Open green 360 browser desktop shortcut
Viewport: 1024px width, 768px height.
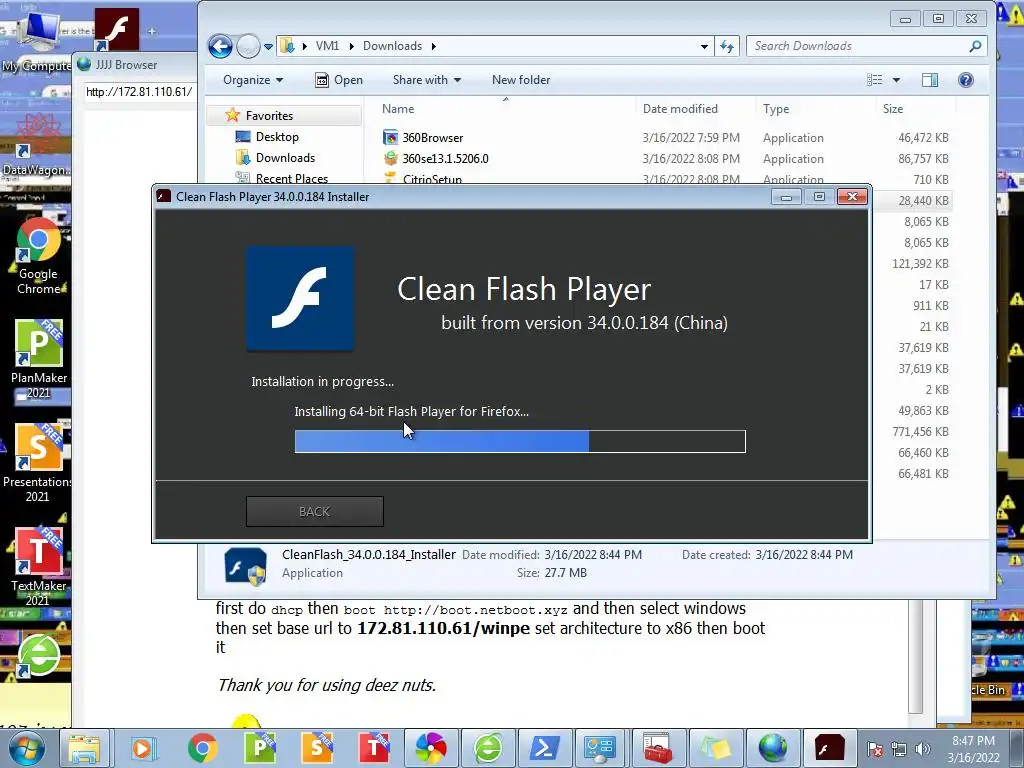click(x=38, y=655)
